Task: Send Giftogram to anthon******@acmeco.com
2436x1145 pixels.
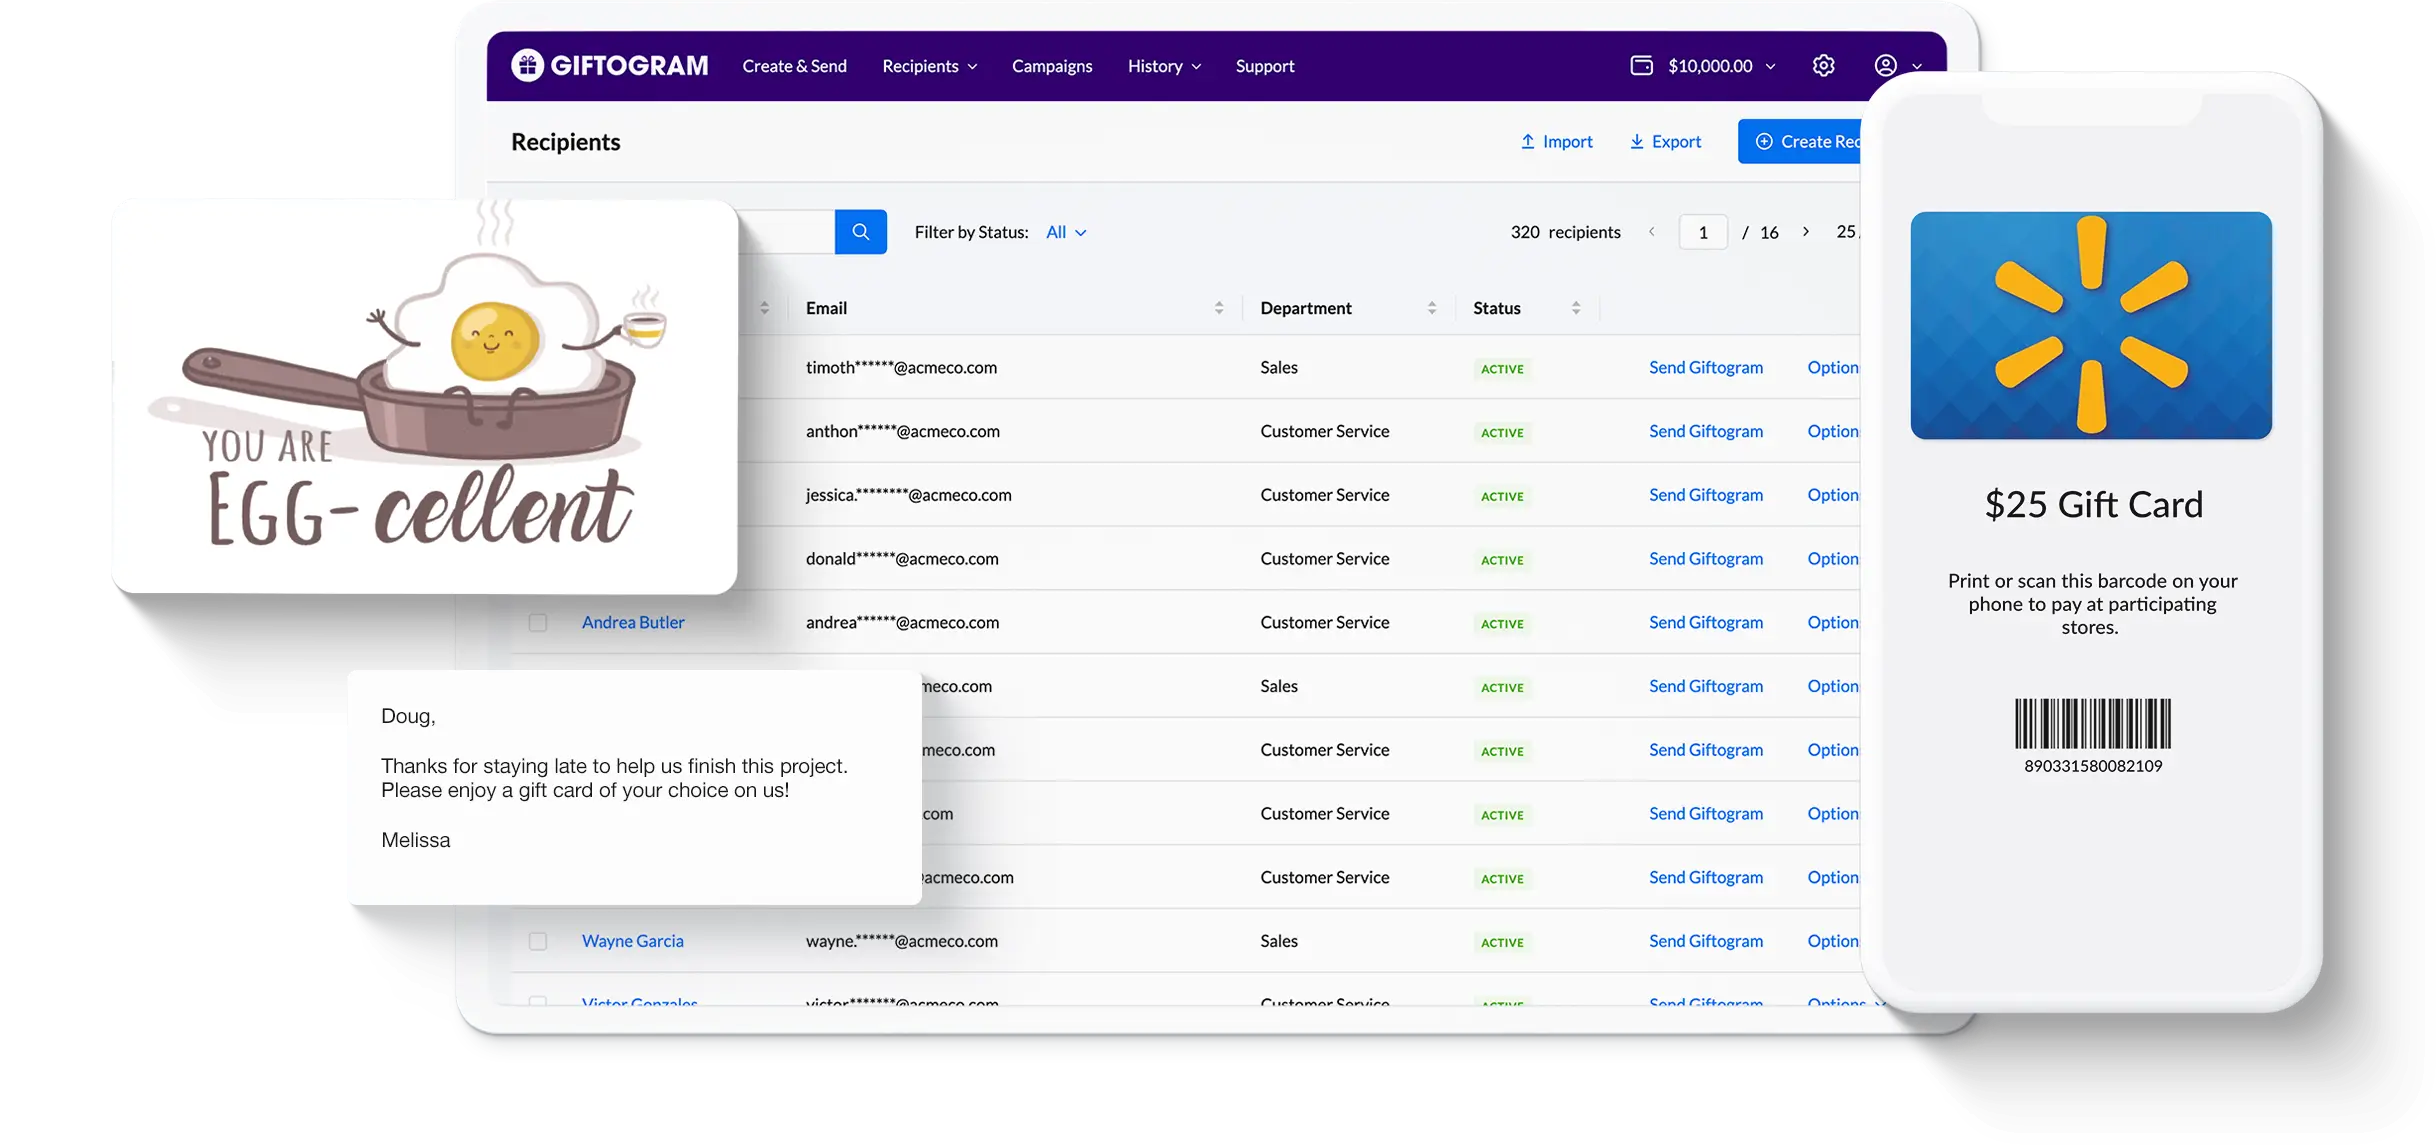Action: (x=1706, y=431)
